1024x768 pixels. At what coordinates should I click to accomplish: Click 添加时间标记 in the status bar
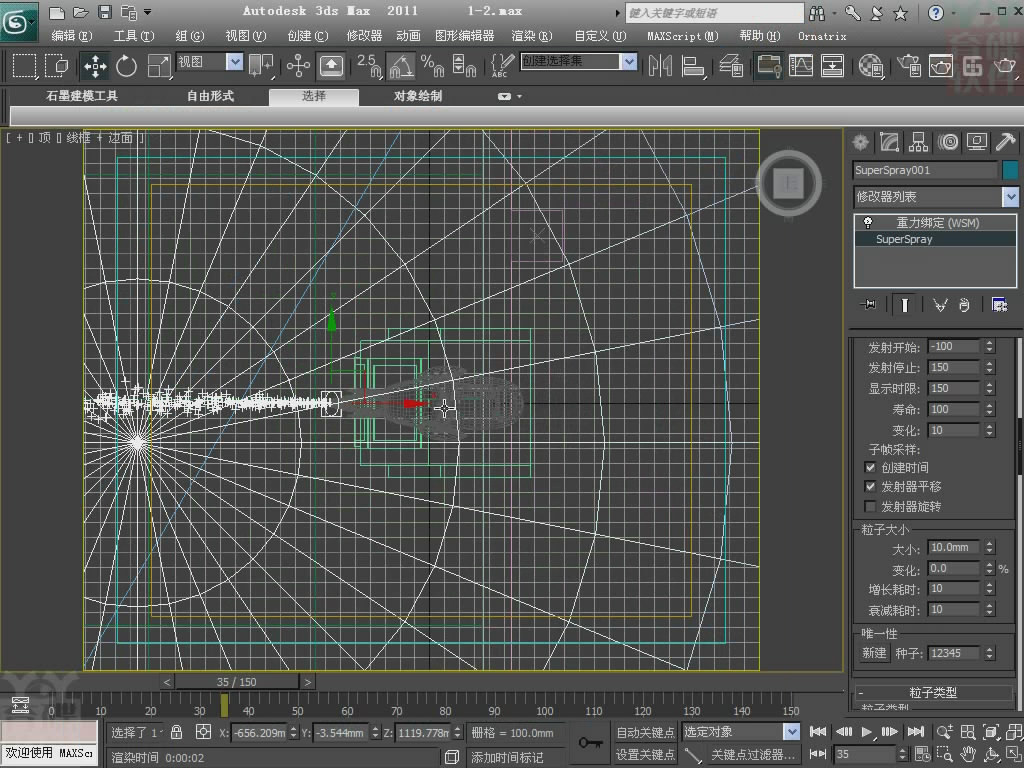point(507,758)
